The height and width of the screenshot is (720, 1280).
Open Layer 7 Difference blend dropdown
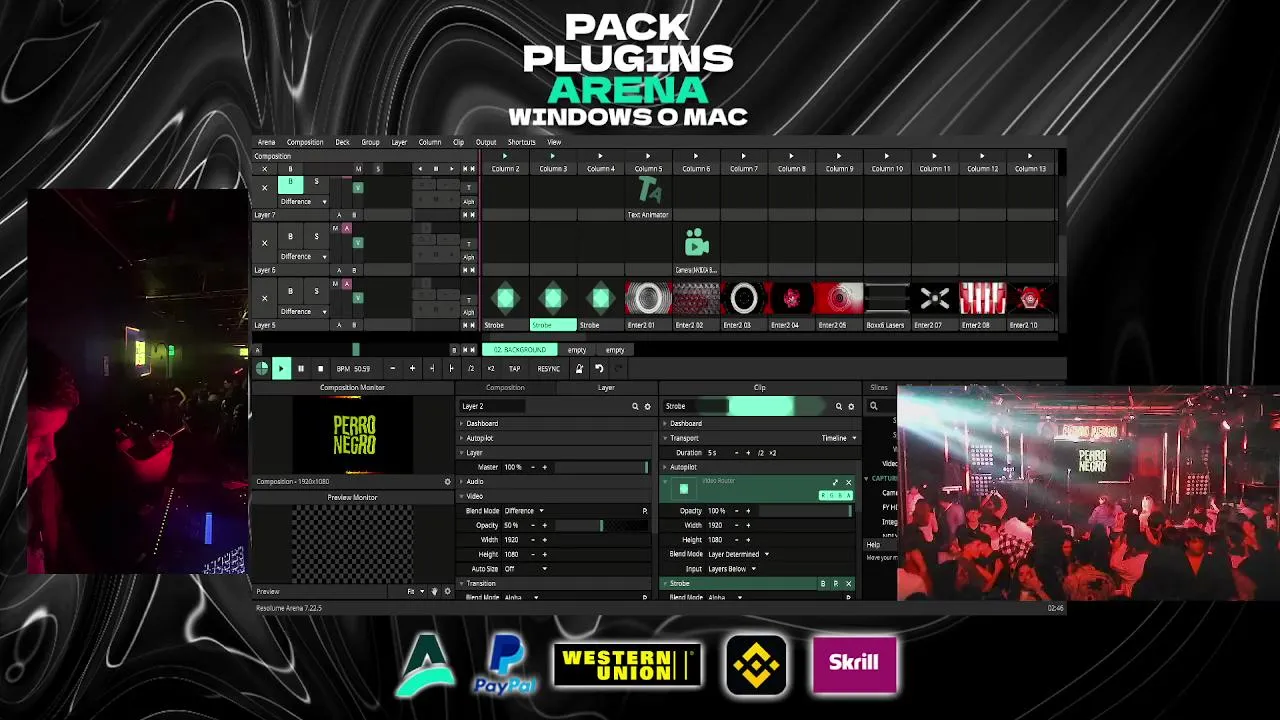tap(303, 202)
